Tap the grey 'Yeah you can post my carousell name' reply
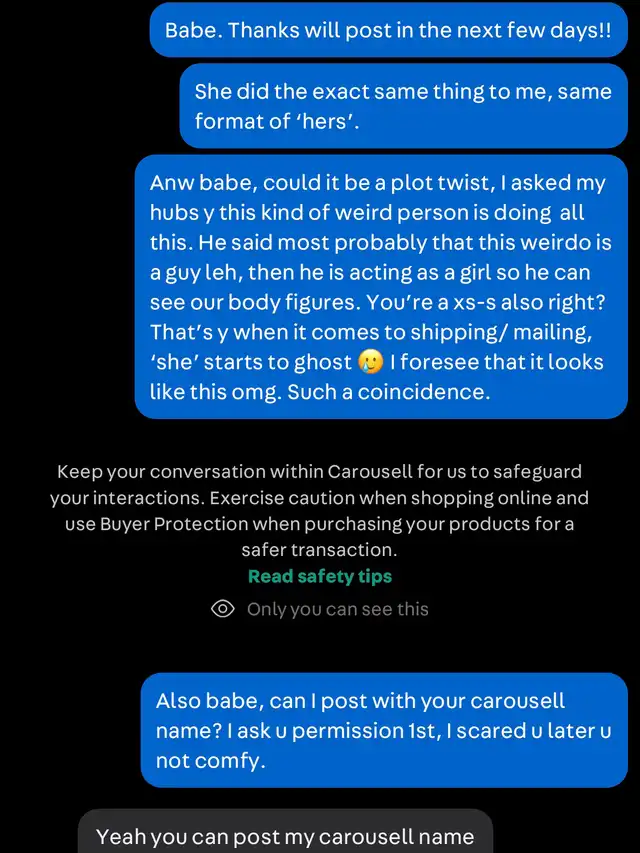Viewport: 640px width, 853px height. (x=285, y=832)
